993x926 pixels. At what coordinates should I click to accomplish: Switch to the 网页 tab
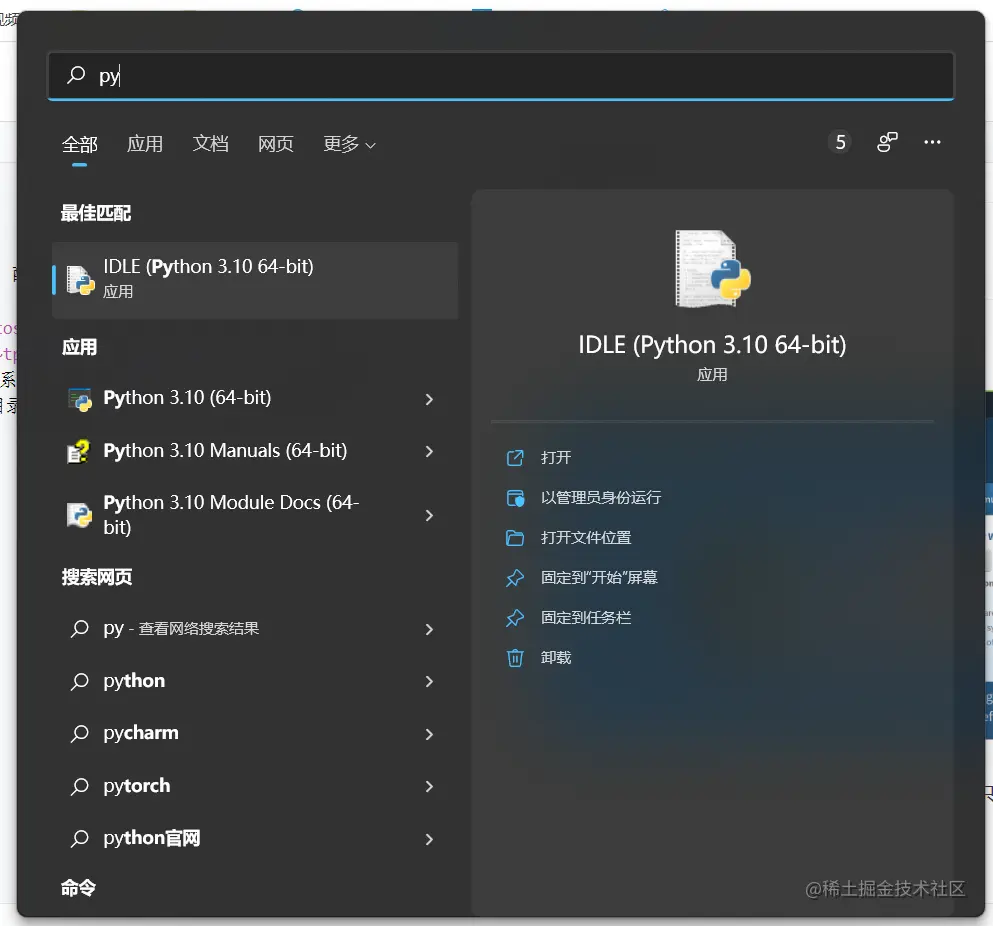(275, 144)
